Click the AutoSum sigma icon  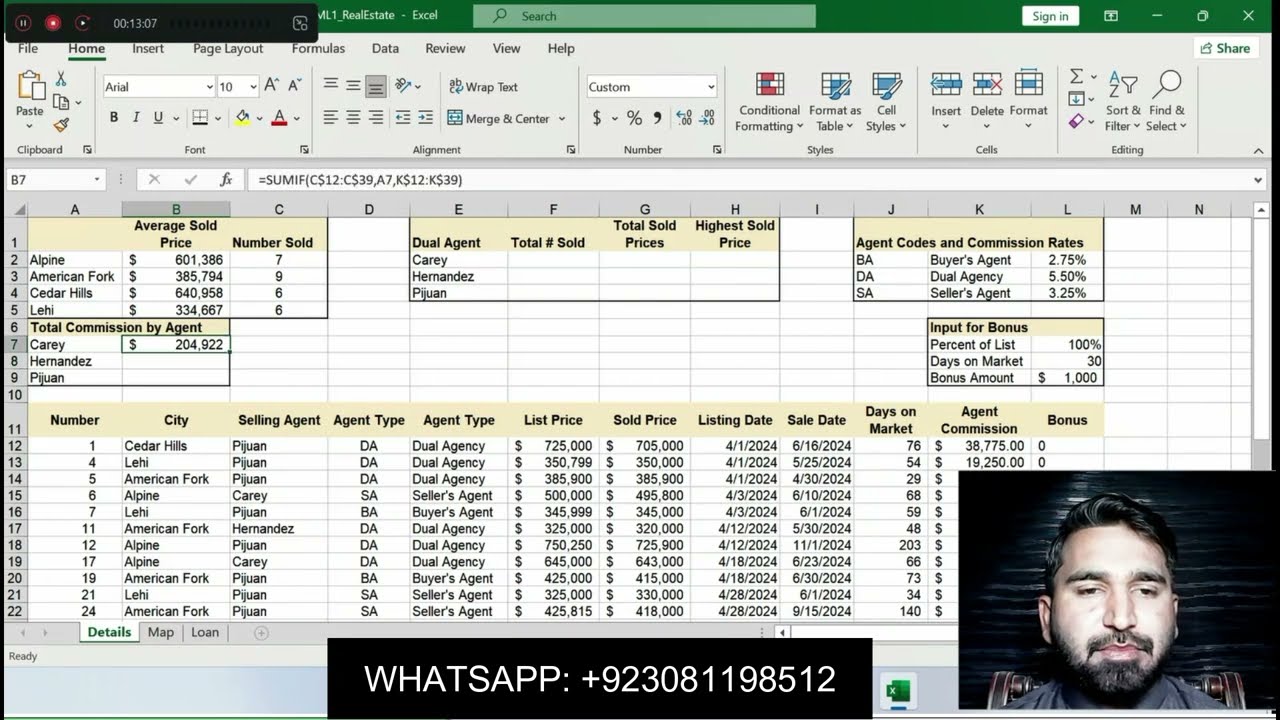pos(1076,77)
